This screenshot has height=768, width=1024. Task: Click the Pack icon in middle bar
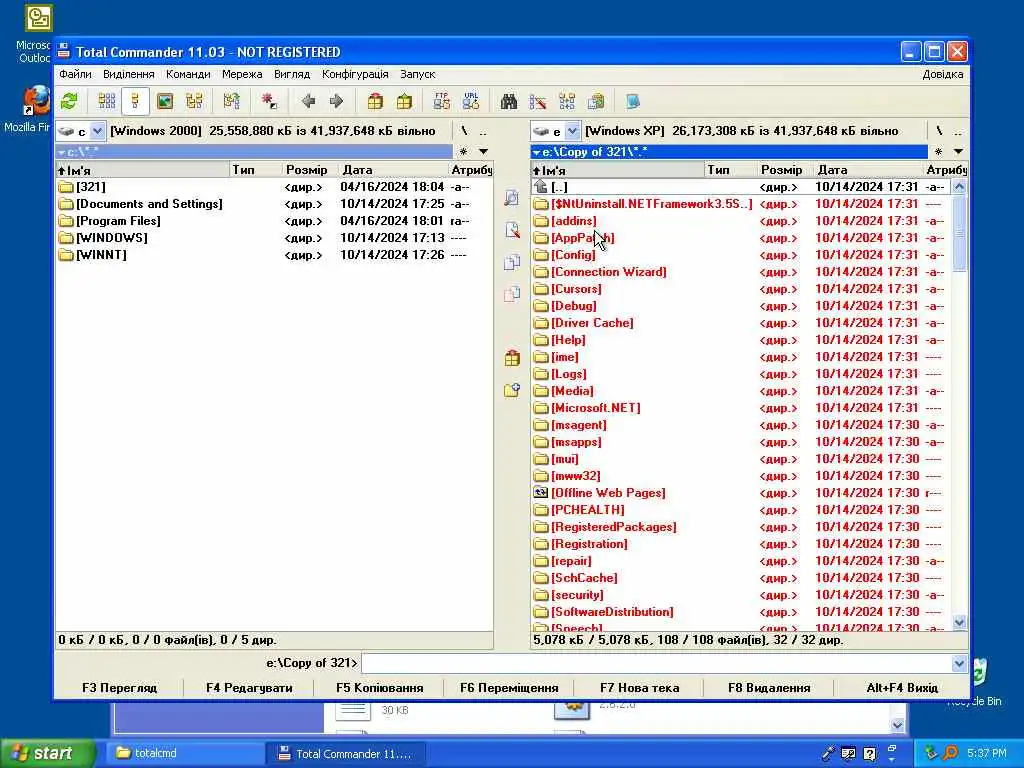point(512,358)
